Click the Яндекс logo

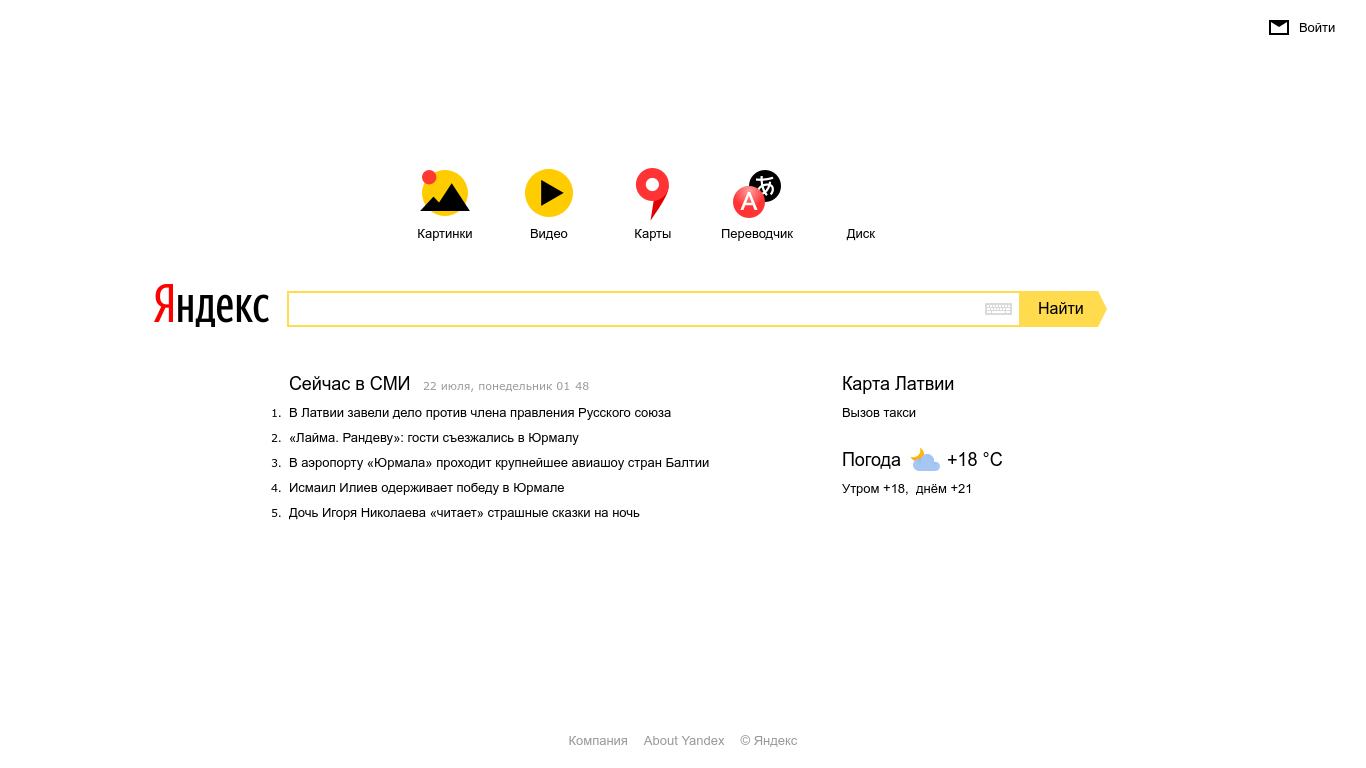(x=211, y=306)
